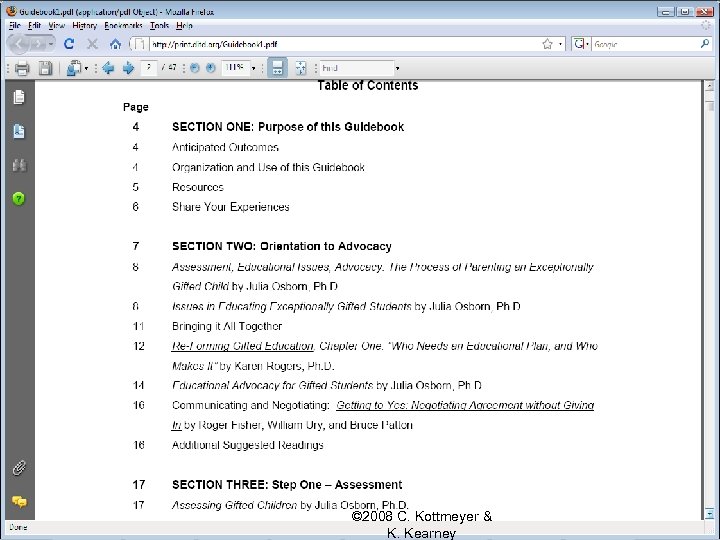Open the recent pages history dropdown
The image size is (720, 540).
click(x=51, y=44)
